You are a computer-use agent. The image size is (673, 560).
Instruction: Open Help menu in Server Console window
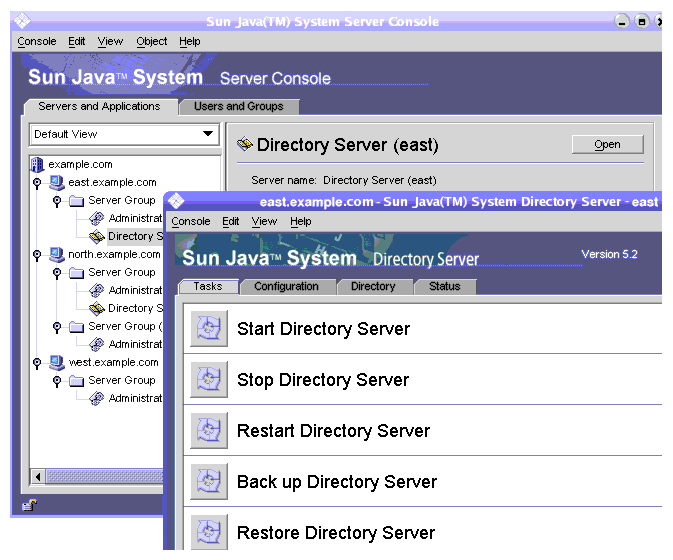[x=190, y=42]
